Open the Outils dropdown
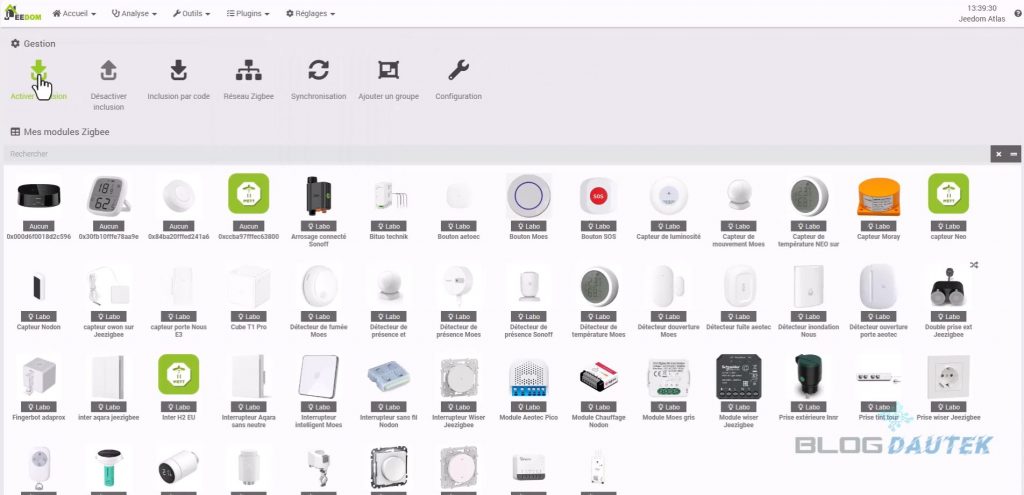This screenshot has width=1024, height=495. (191, 14)
